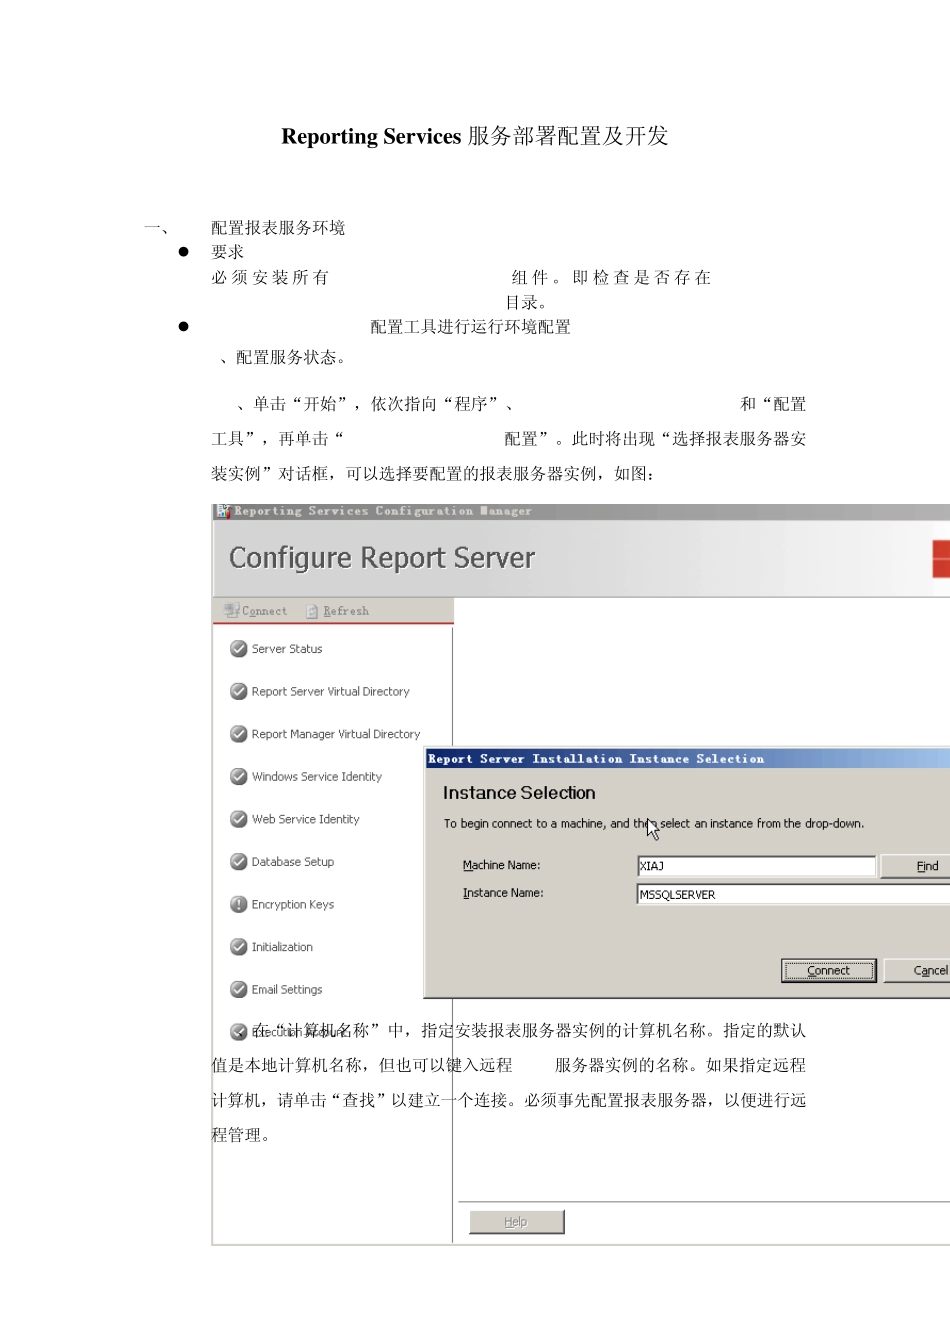Click the Help button

516,1222
